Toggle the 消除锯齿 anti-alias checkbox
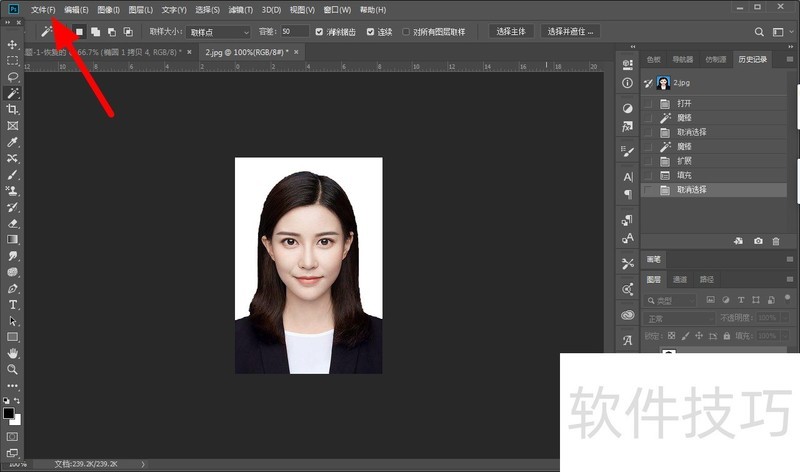This screenshot has height=472, width=800. [319, 31]
